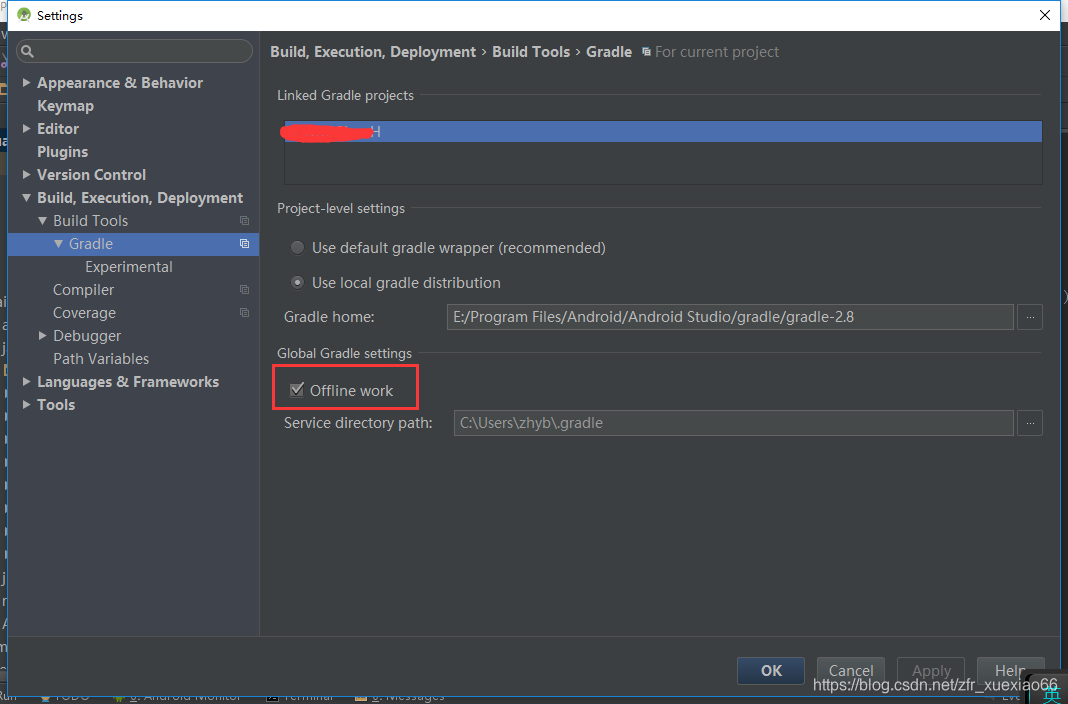The width and height of the screenshot is (1068, 704).
Task: Open the Plugins settings page
Action: click(x=63, y=152)
